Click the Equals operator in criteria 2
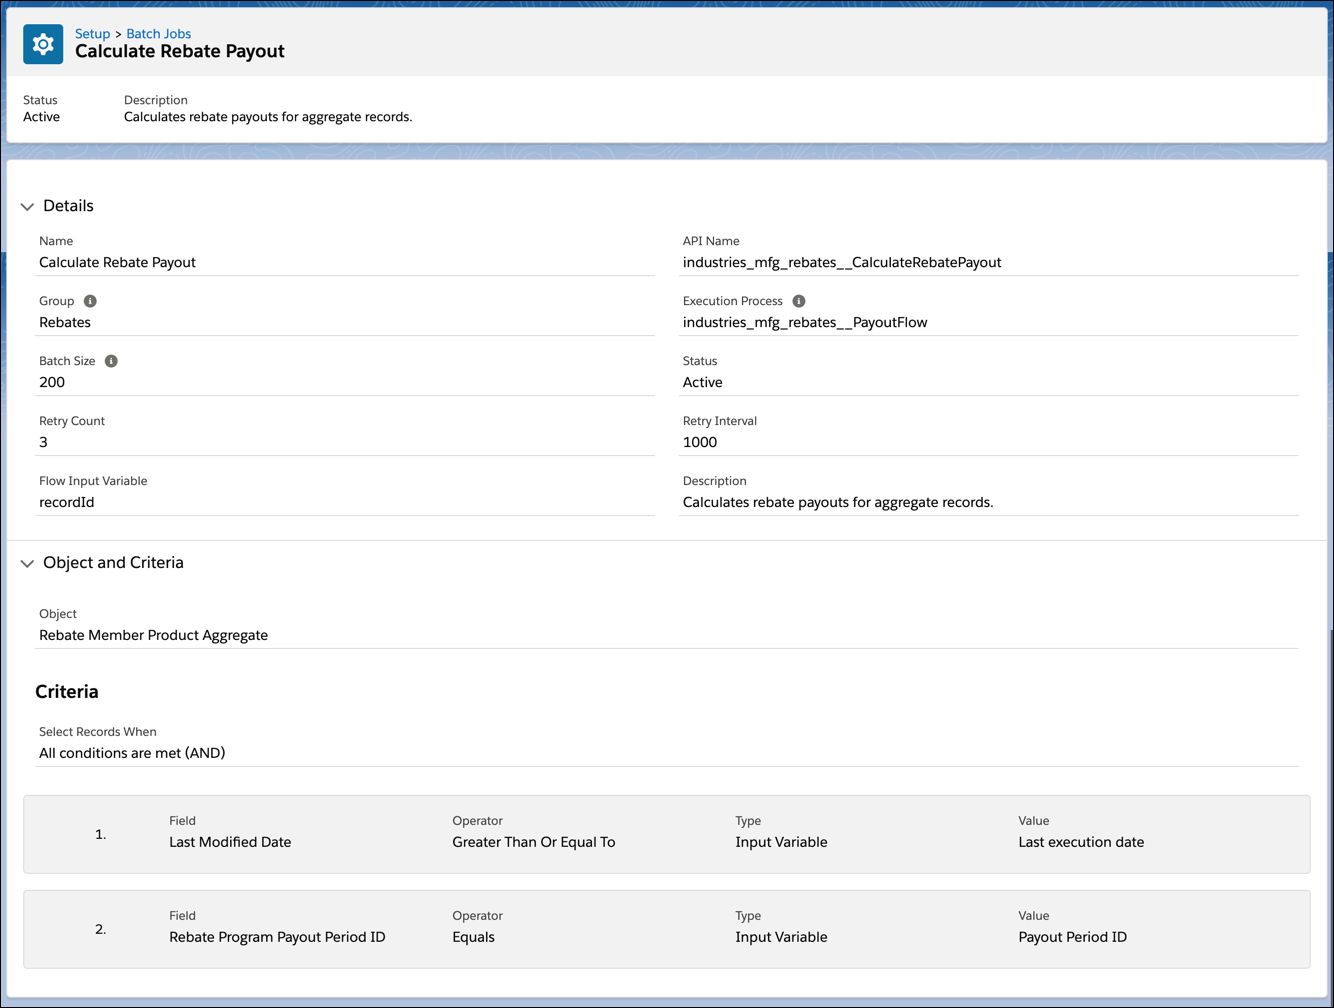Screen dimensions: 1334x1008 click(473, 937)
